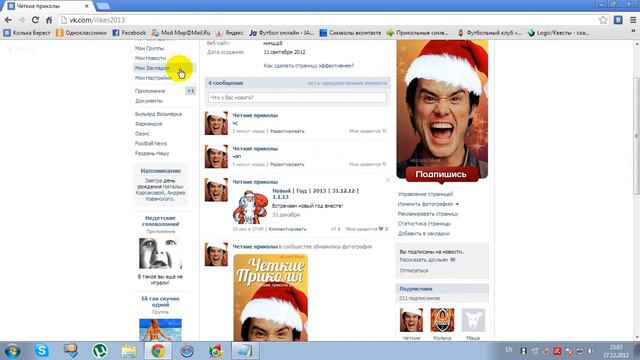Open follower Маша's avatar
Screen dimensions: 640x360
point(473,320)
